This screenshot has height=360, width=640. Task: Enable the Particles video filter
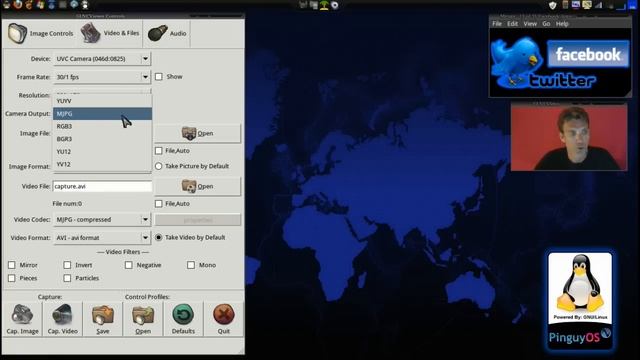(x=67, y=278)
